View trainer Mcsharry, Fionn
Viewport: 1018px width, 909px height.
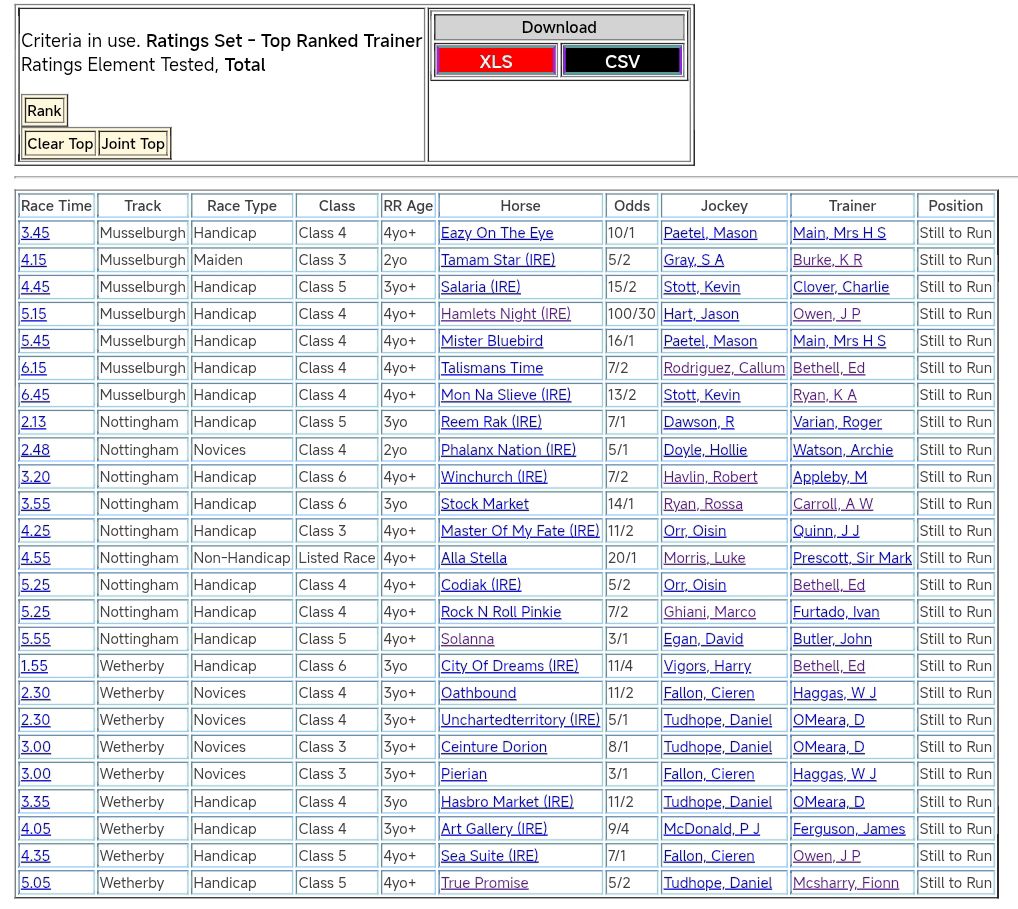point(845,883)
